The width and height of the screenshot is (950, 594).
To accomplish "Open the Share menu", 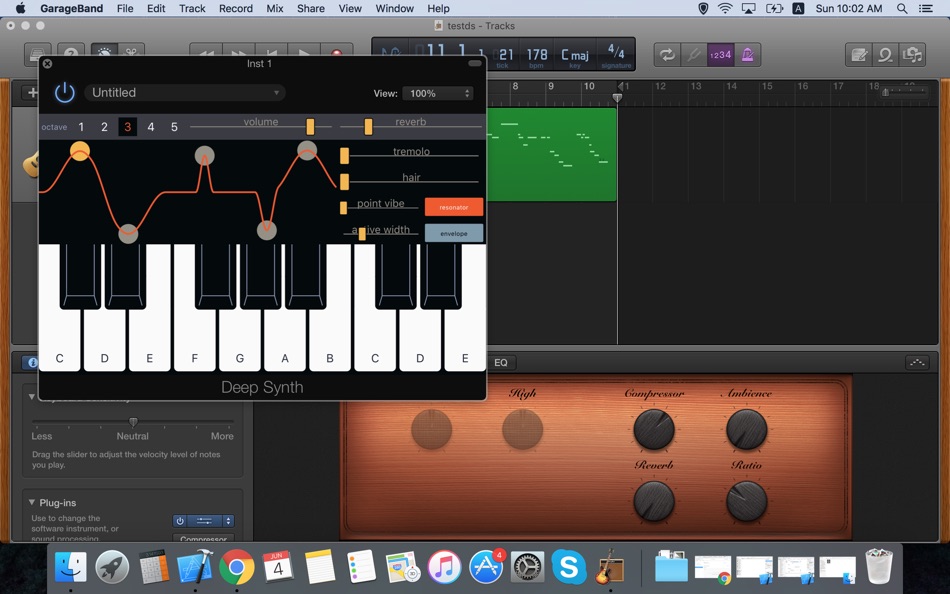I will [x=311, y=8].
